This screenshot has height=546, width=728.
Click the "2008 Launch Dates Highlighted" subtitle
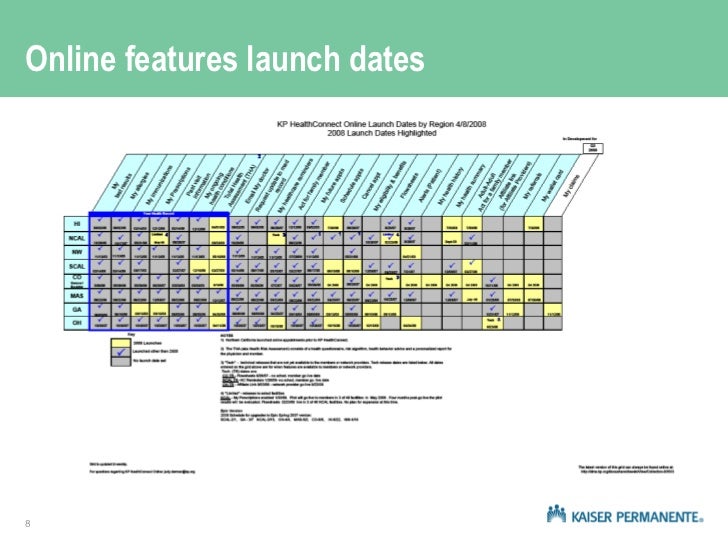[381, 133]
